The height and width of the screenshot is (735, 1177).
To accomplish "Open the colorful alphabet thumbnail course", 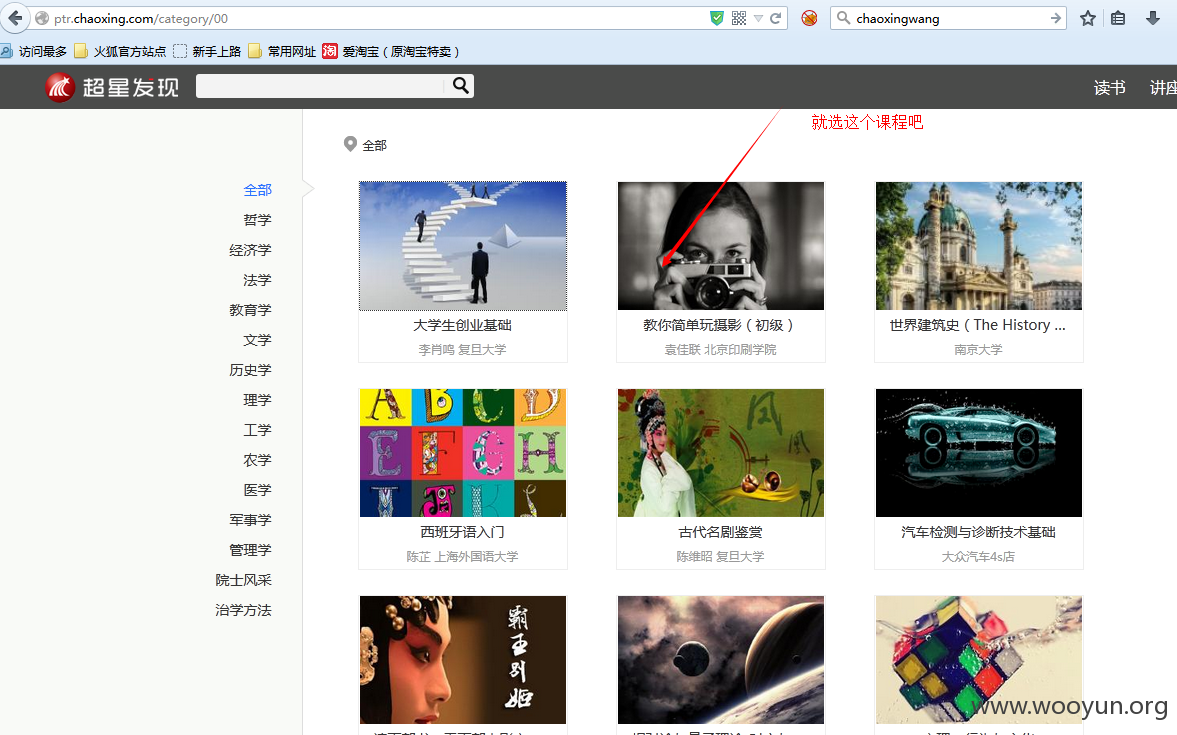I will click(x=463, y=453).
